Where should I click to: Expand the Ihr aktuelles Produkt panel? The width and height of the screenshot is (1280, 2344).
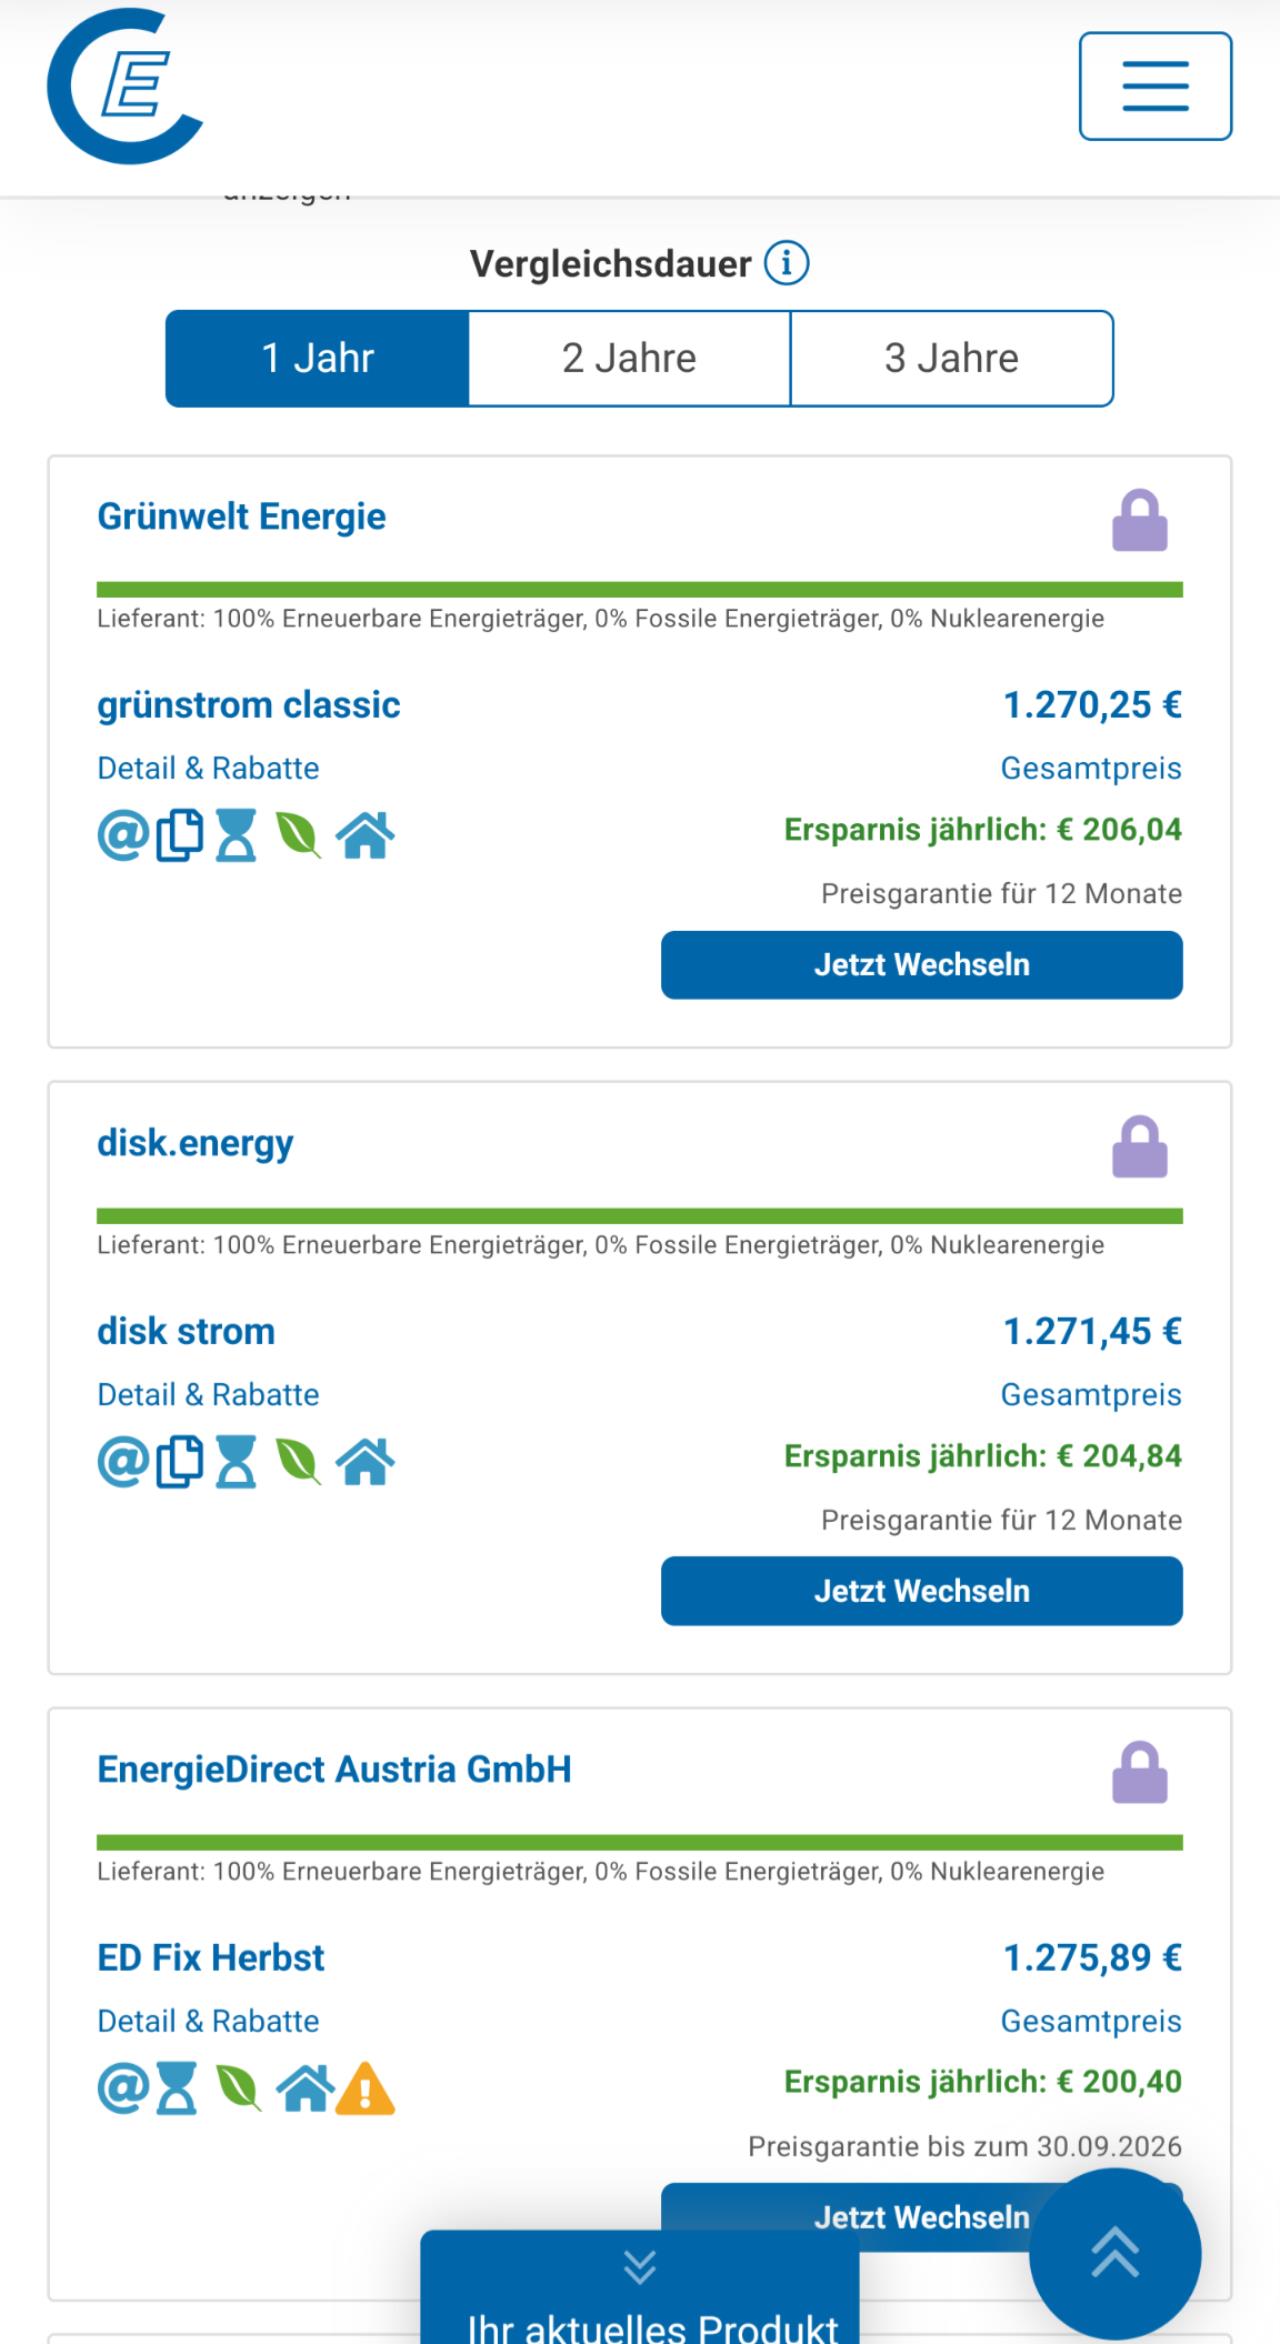[640, 2290]
